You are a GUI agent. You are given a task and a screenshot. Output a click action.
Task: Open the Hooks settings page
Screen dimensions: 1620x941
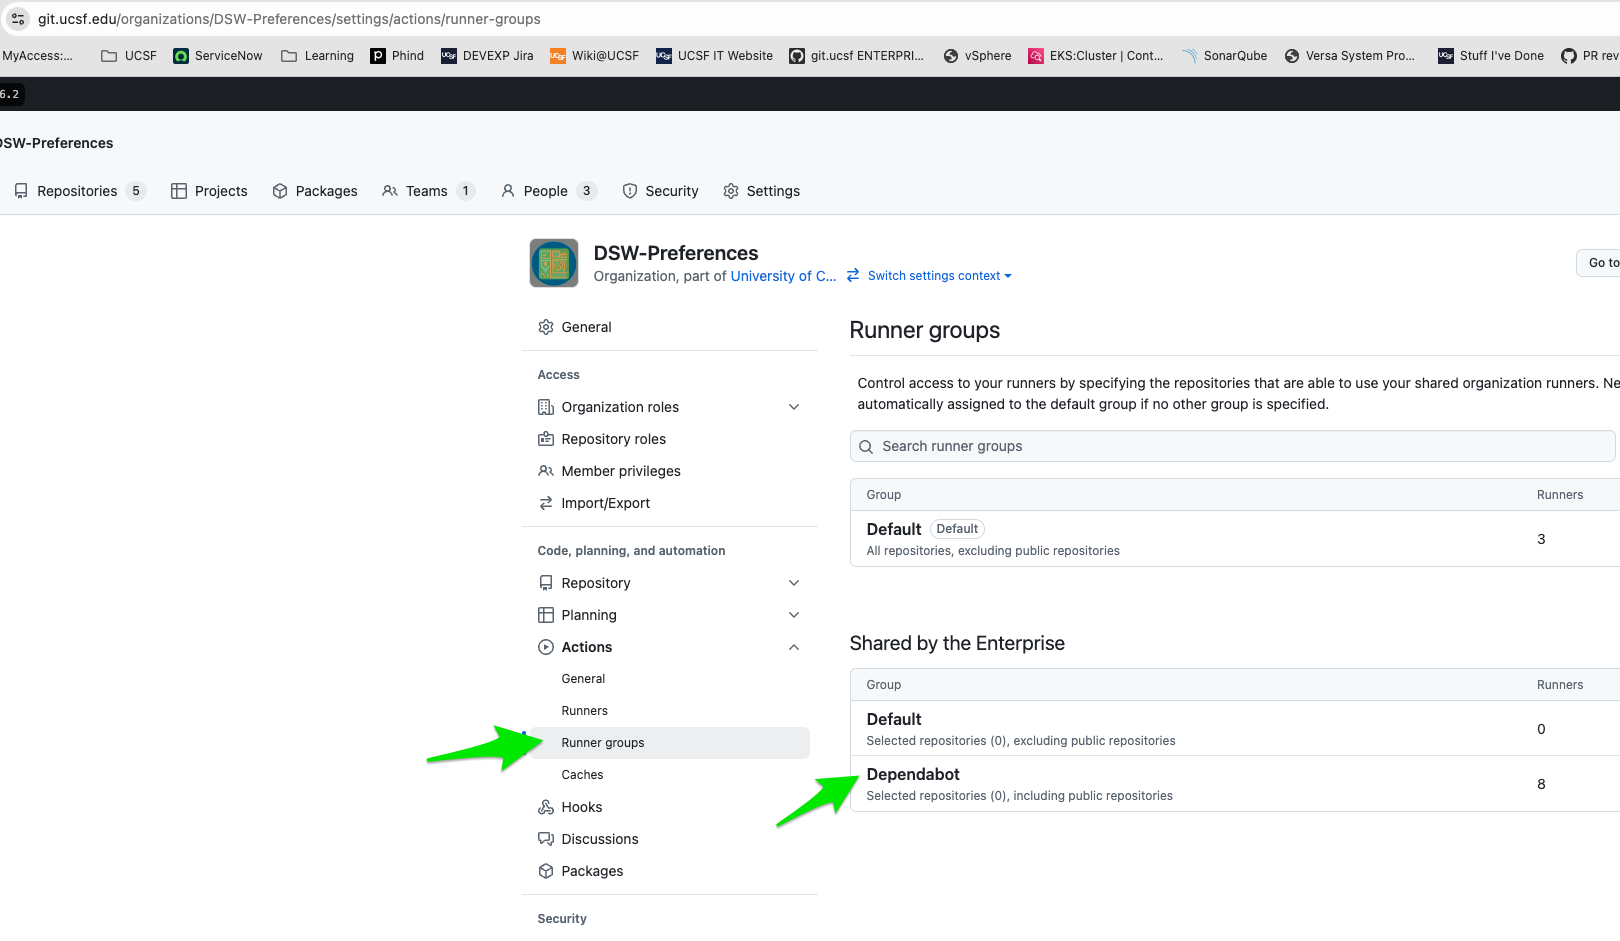pos(581,807)
